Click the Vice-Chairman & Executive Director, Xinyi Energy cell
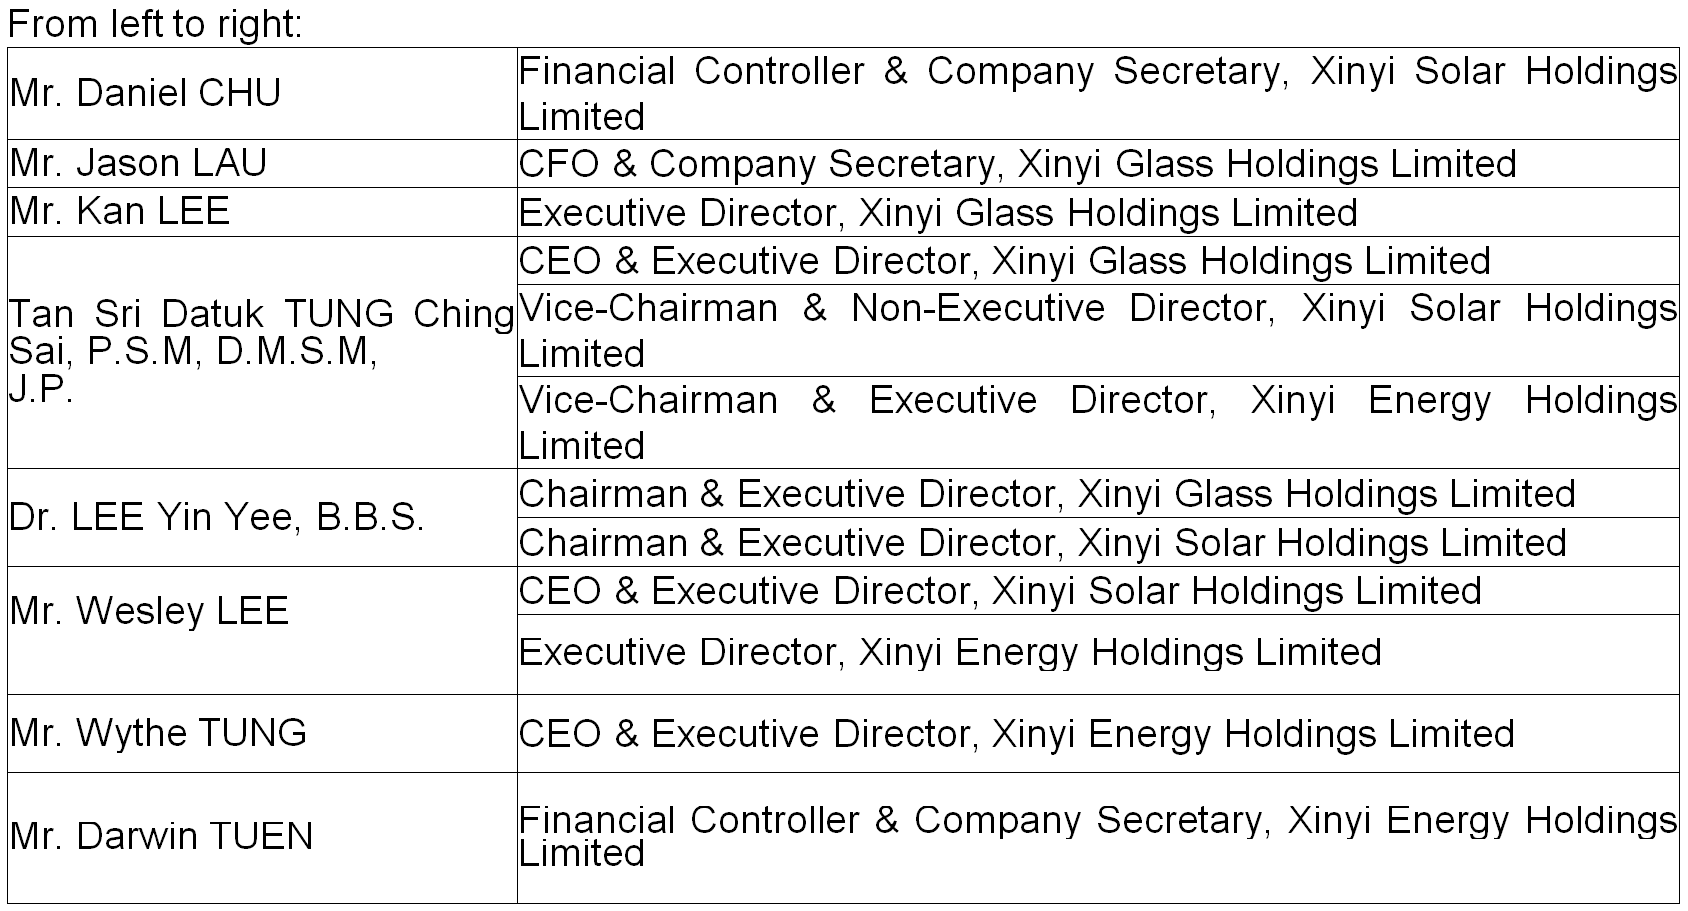1688x911 pixels. (1097, 422)
